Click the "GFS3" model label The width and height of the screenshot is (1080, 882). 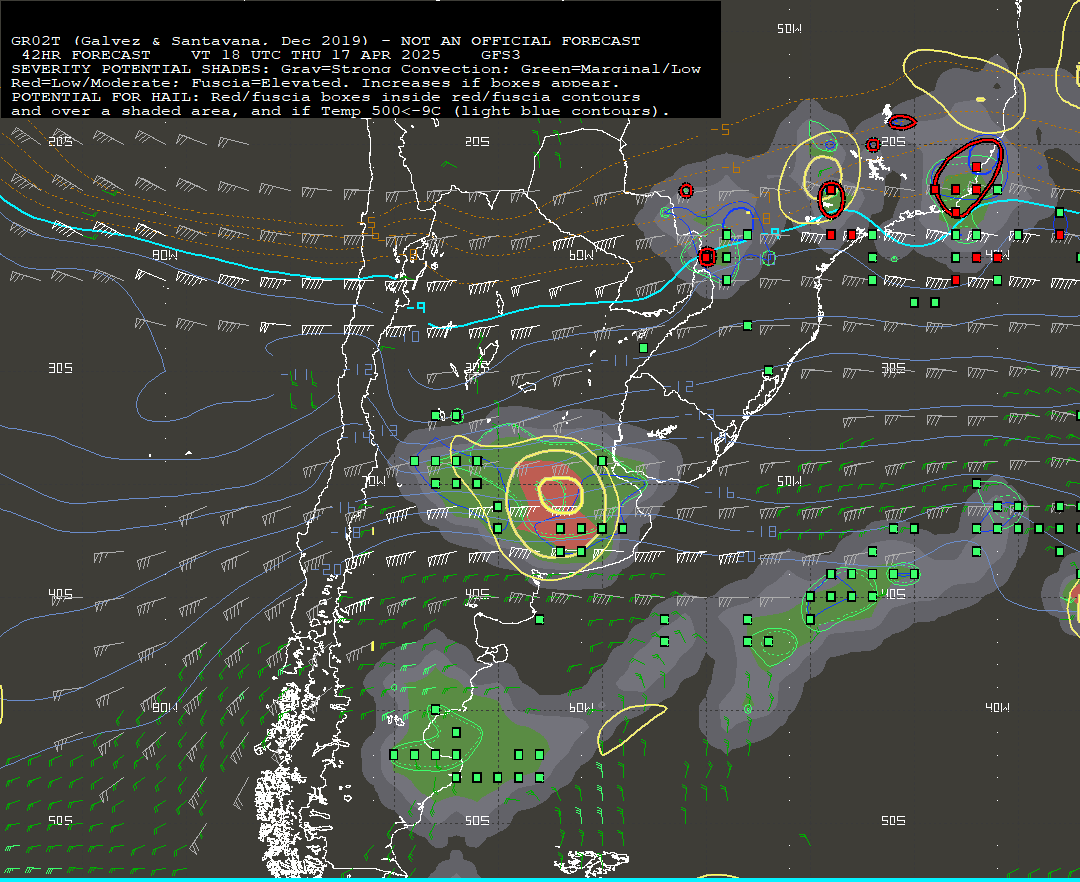pyautogui.click(x=501, y=54)
